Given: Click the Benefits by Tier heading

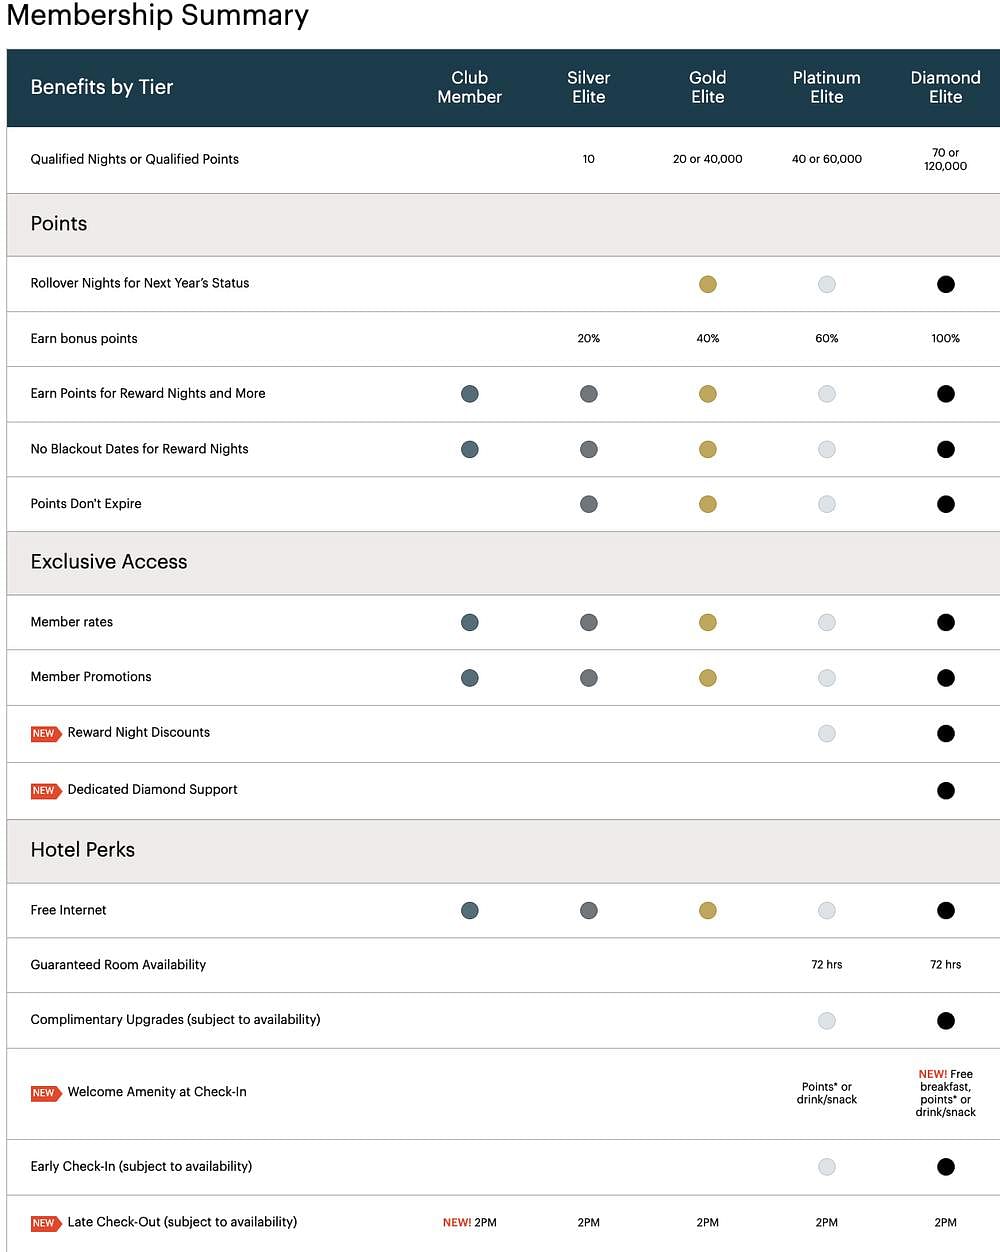Looking at the screenshot, I should (102, 87).
